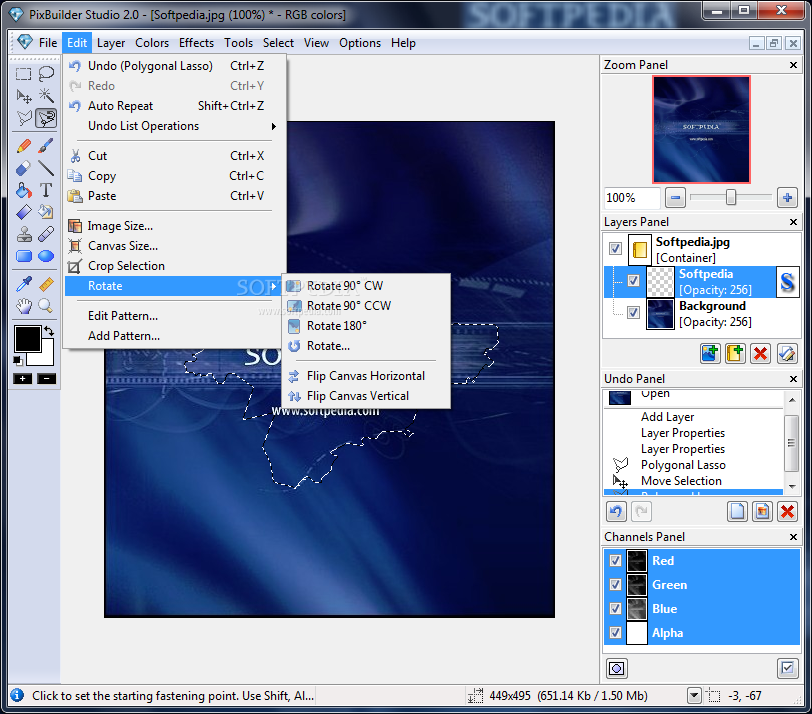Screen dimensions: 812x714
Task: Select the Move Selection tool
Action: (23, 96)
